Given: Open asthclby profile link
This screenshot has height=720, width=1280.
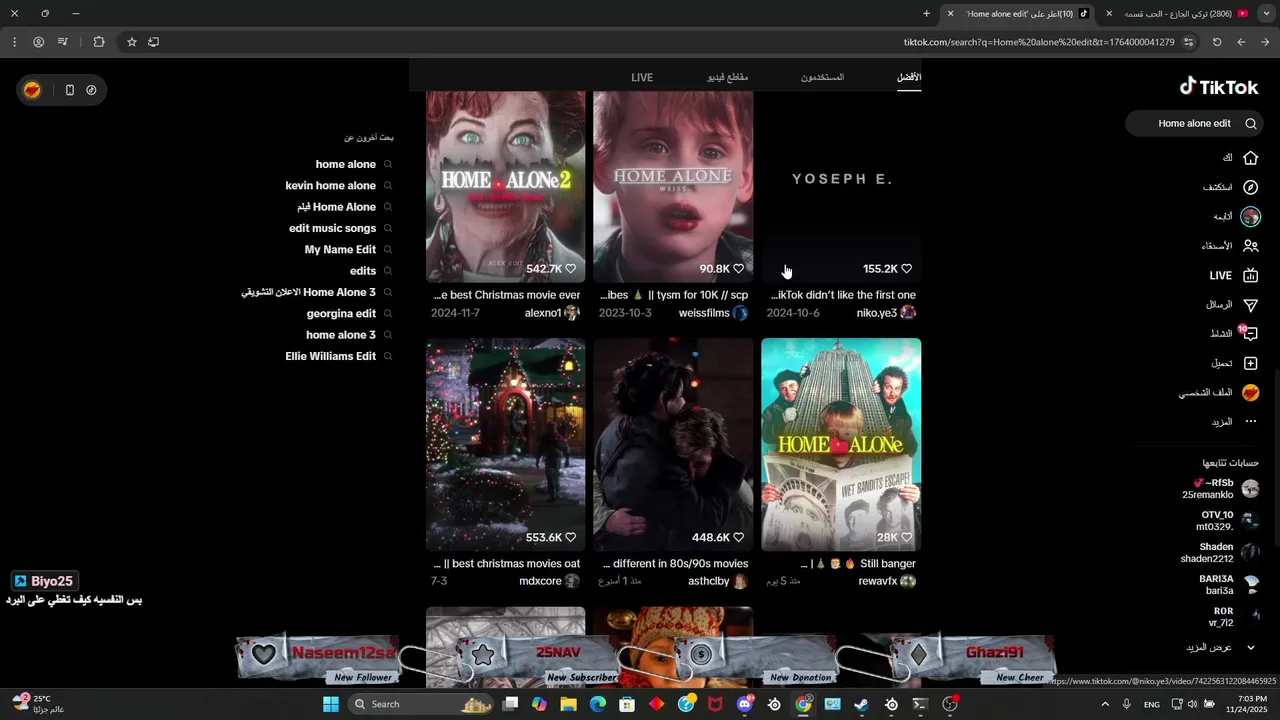Looking at the screenshot, I should pyautogui.click(x=717, y=581).
